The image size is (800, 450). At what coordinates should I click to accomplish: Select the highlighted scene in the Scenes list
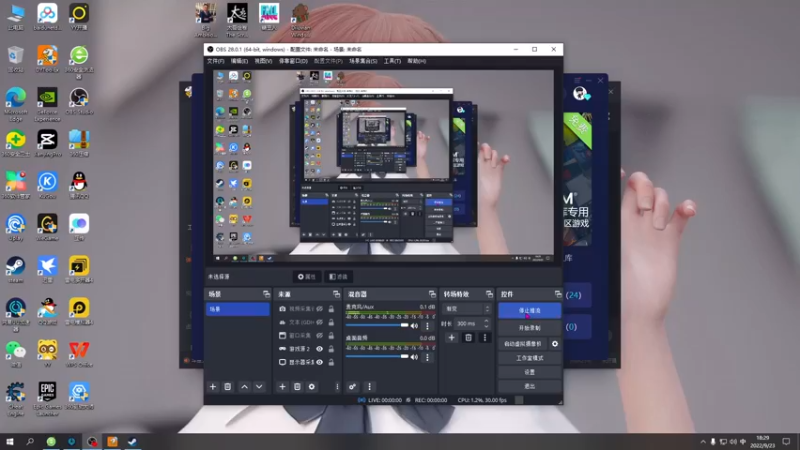coord(238,309)
